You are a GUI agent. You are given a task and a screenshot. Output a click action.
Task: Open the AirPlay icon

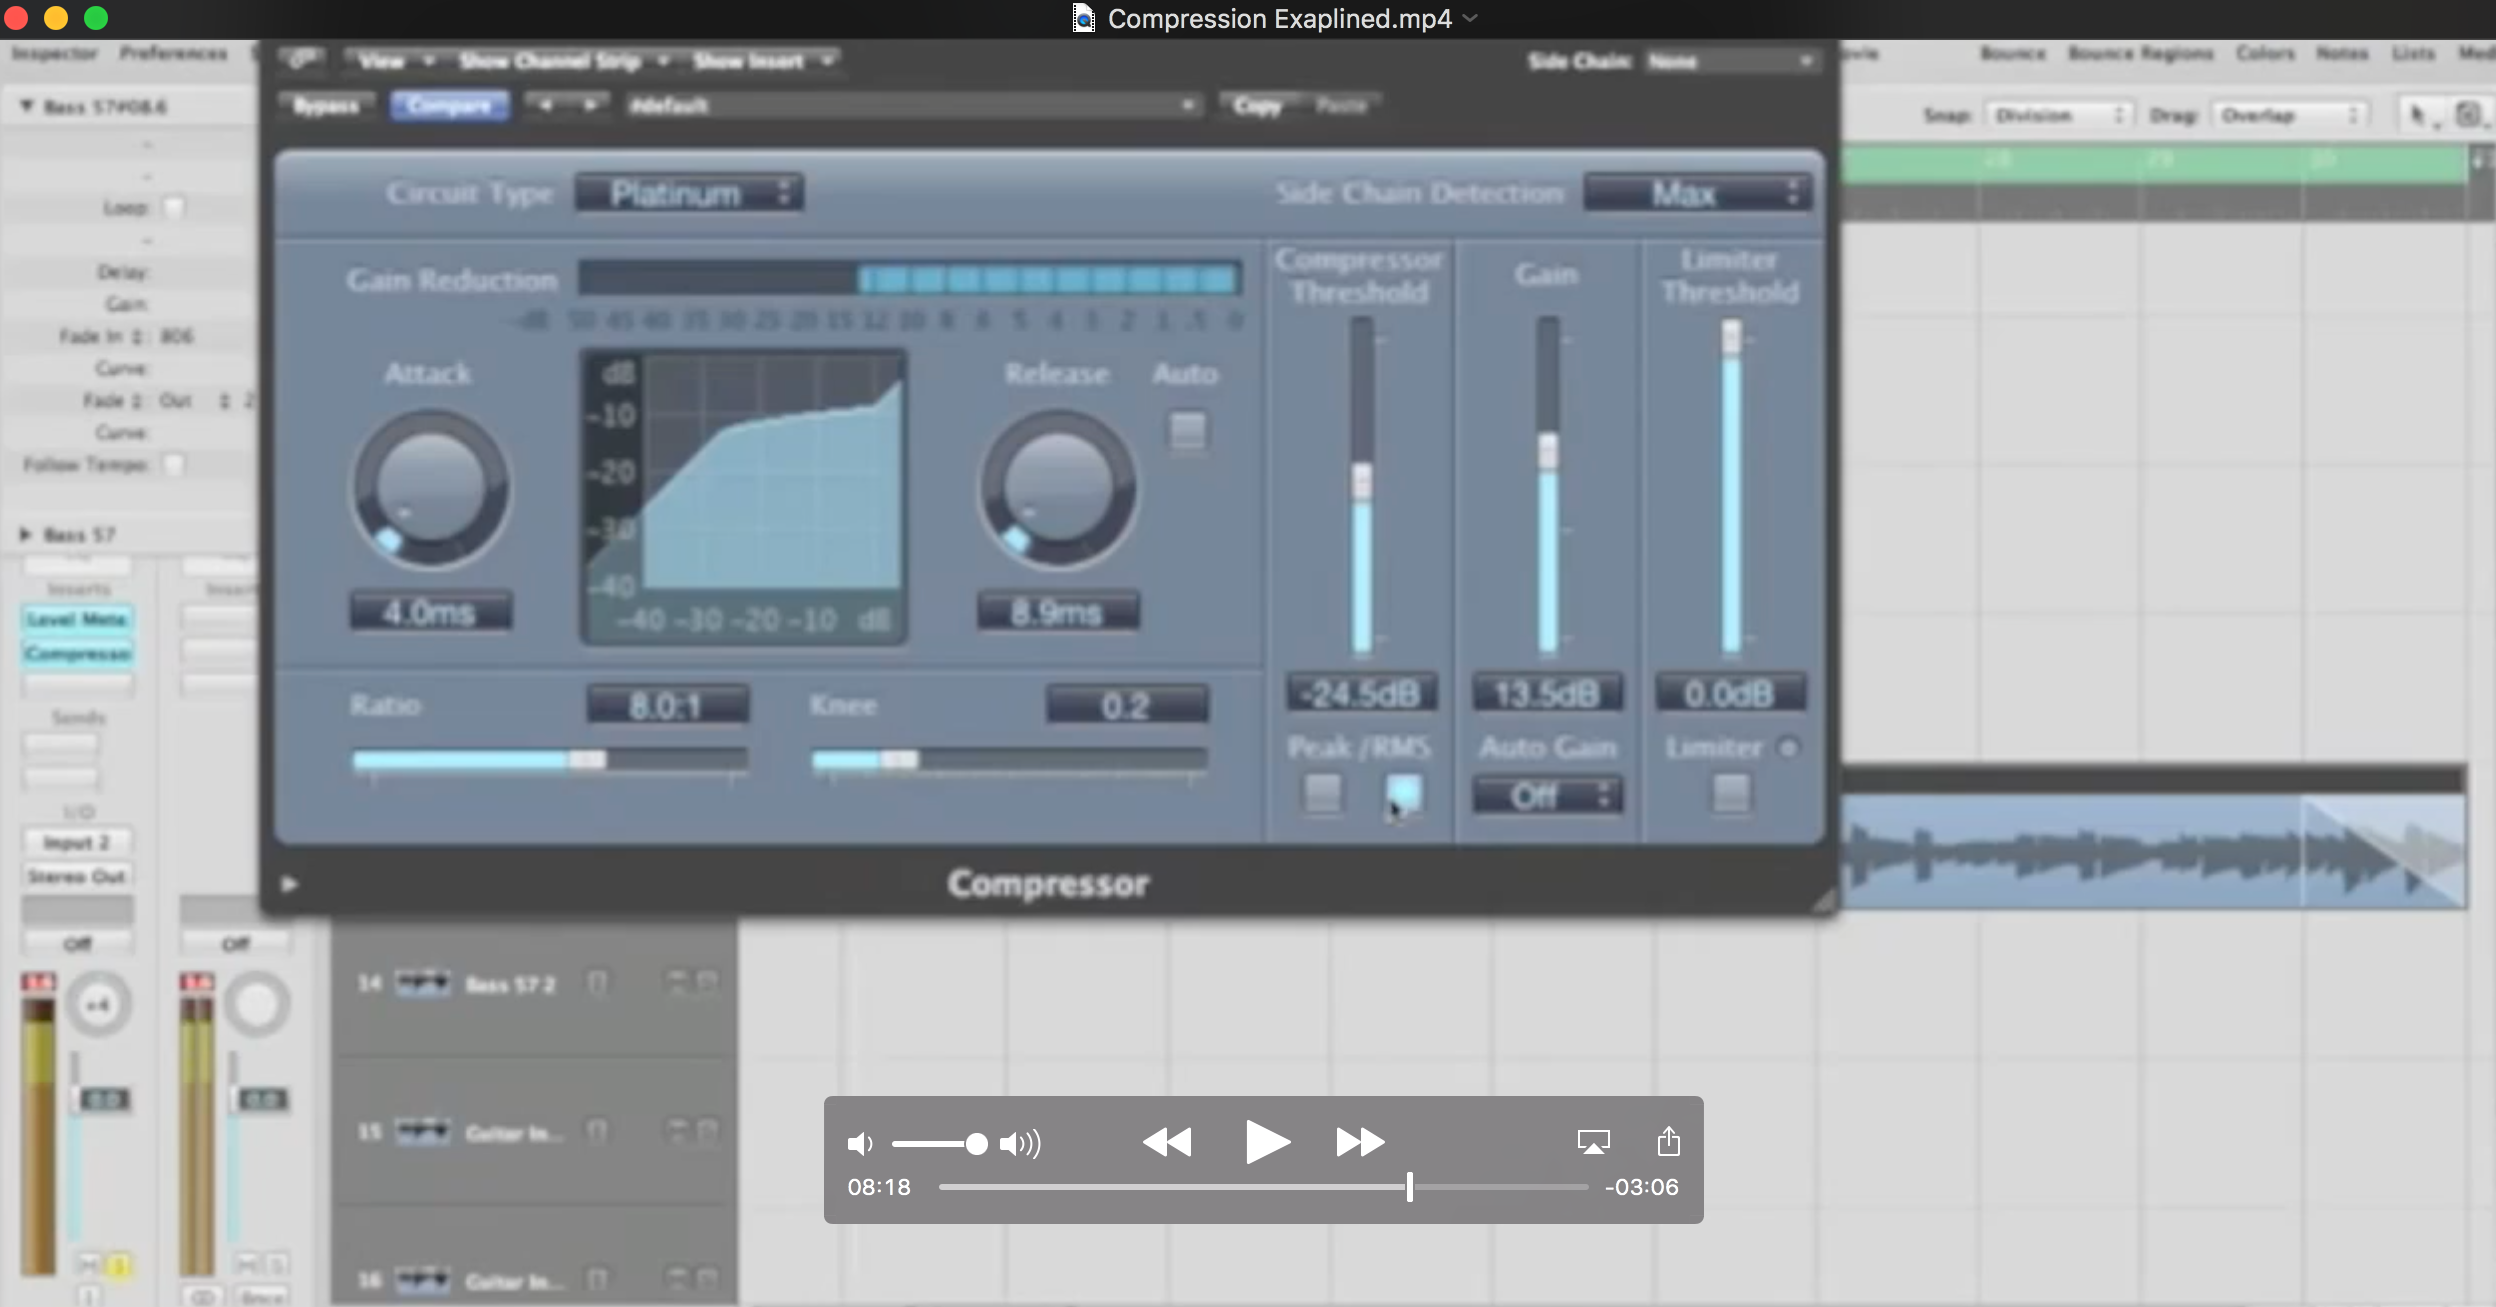pyautogui.click(x=1592, y=1141)
